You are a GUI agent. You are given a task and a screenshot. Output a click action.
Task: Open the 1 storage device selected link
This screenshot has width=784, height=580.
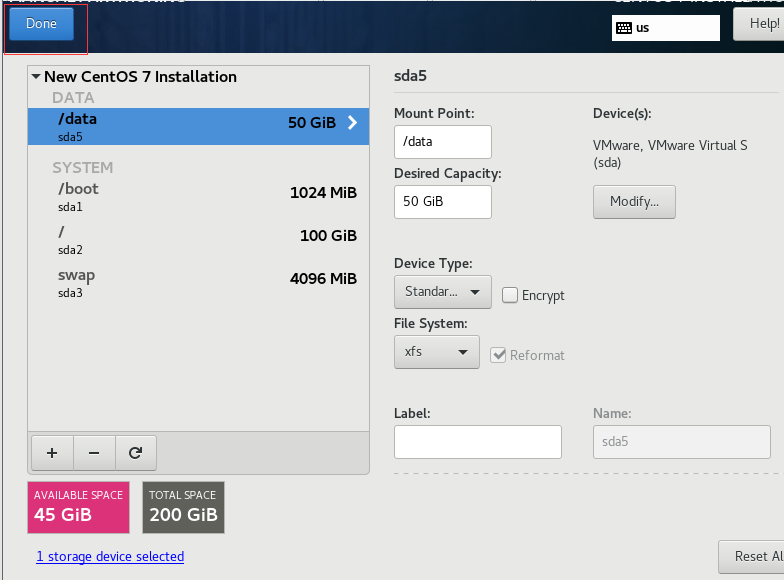110,556
